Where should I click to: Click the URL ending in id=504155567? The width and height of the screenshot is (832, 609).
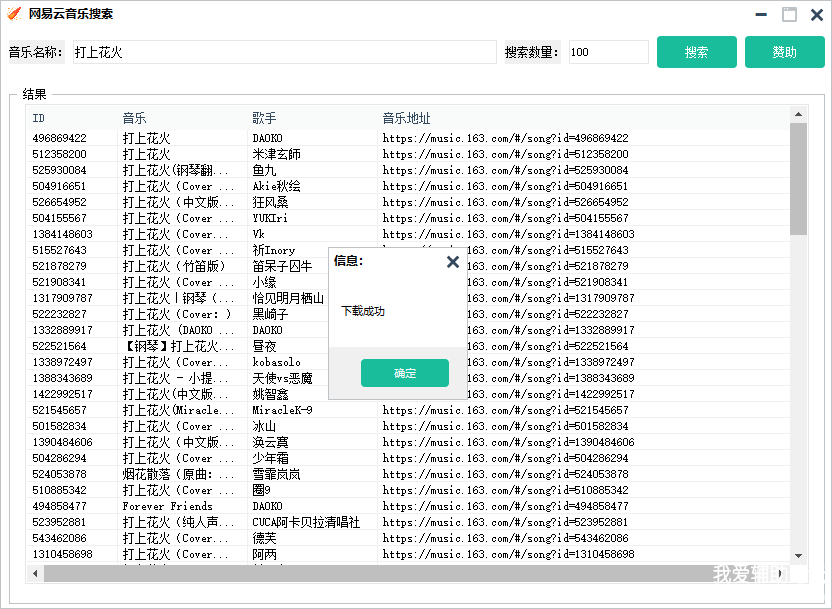(x=506, y=218)
